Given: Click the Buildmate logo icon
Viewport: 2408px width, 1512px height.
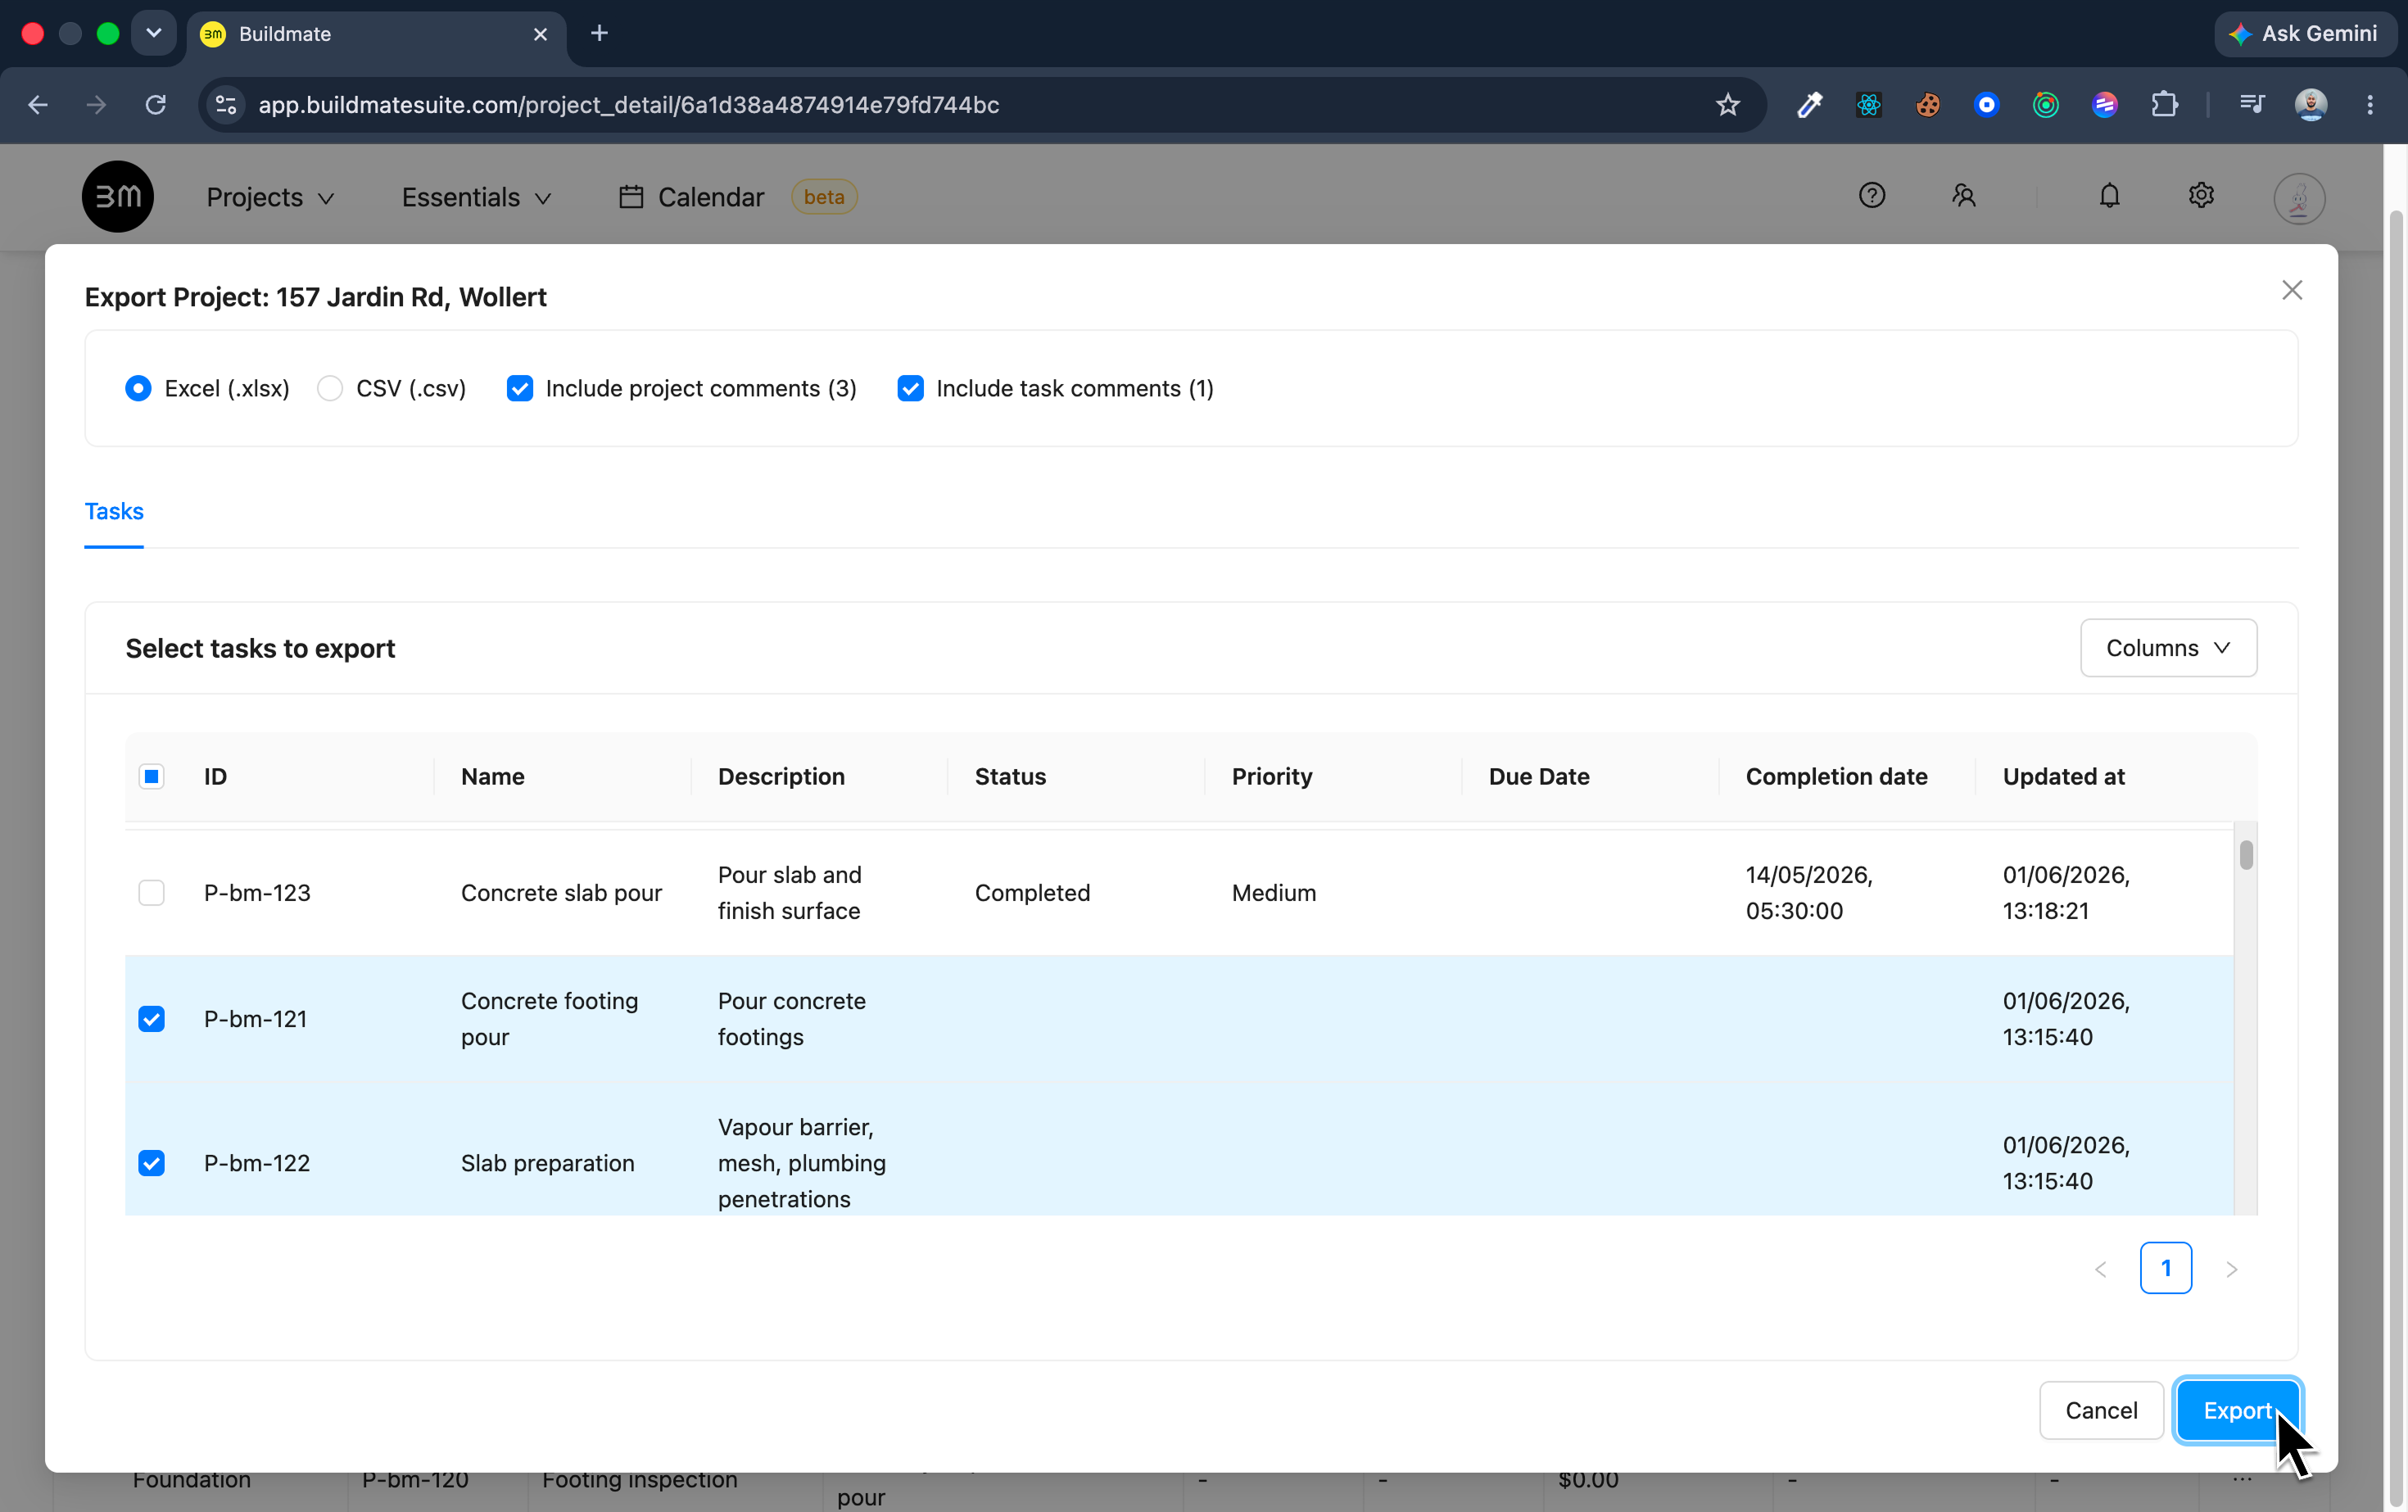Looking at the screenshot, I should click(x=118, y=196).
